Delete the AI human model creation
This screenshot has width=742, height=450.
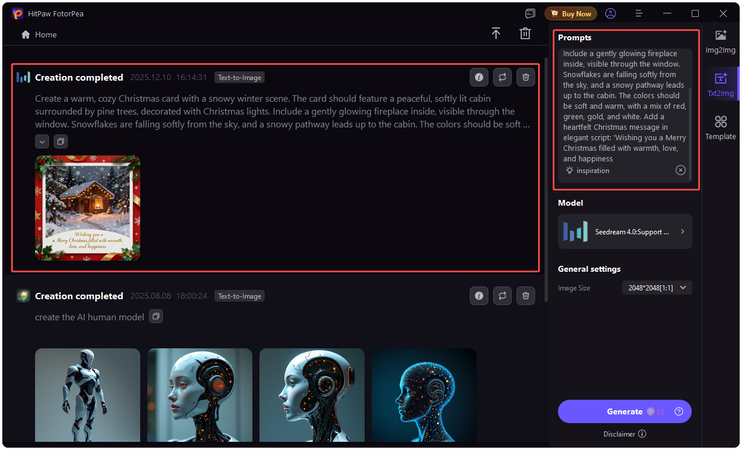pyautogui.click(x=525, y=296)
